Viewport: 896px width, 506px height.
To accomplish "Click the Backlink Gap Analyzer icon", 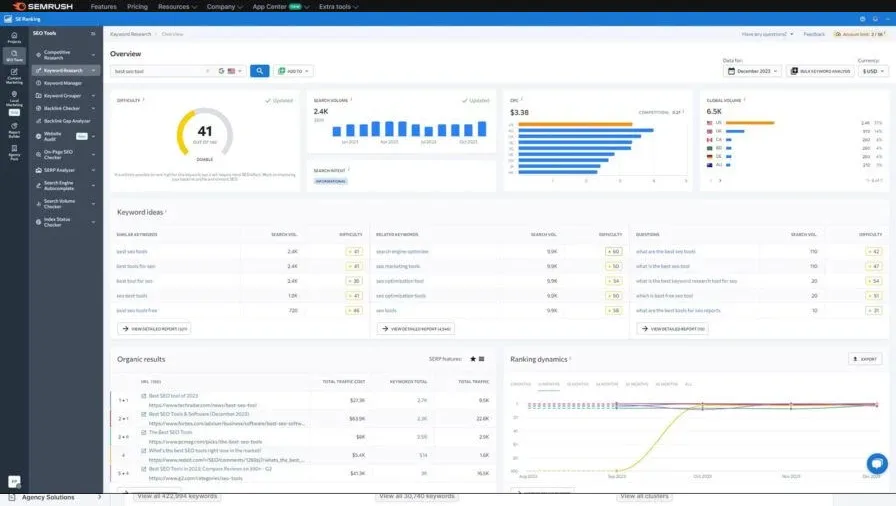I will point(38,121).
